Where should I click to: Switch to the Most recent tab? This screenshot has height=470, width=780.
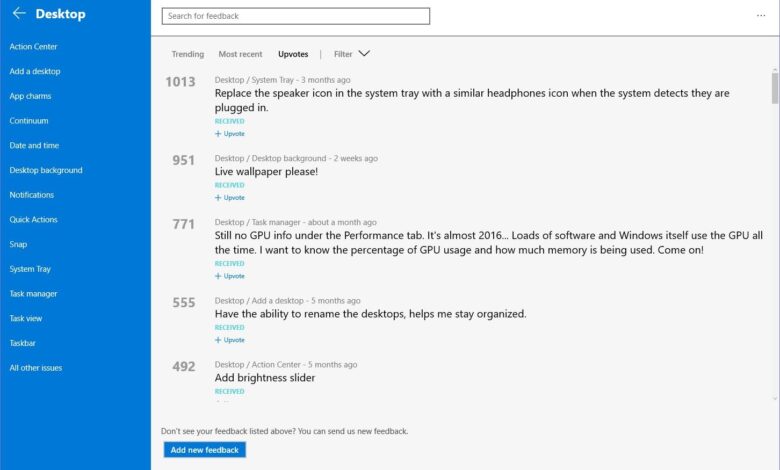pyautogui.click(x=240, y=54)
